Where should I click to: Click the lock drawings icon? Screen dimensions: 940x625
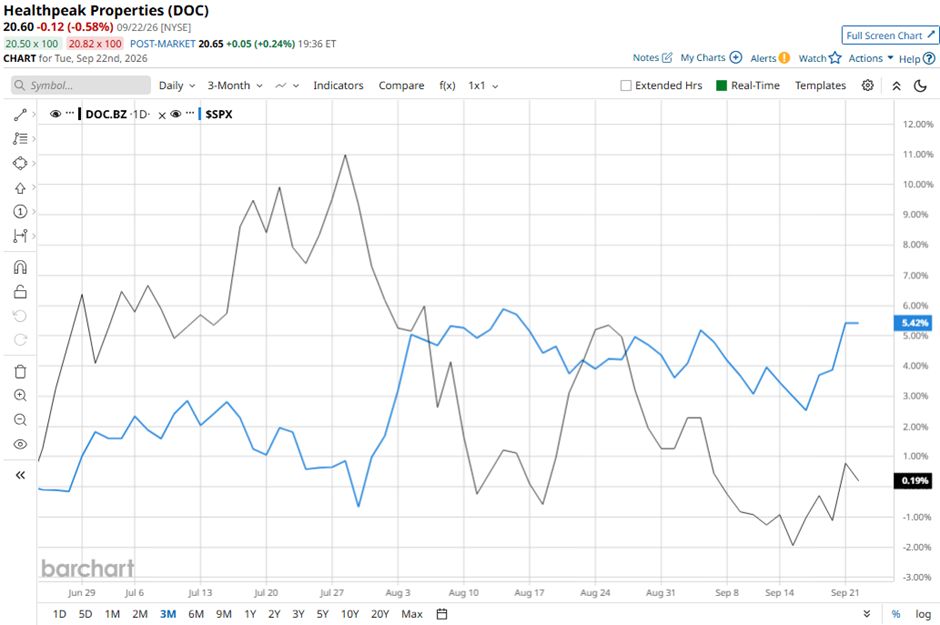click(x=20, y=292)
